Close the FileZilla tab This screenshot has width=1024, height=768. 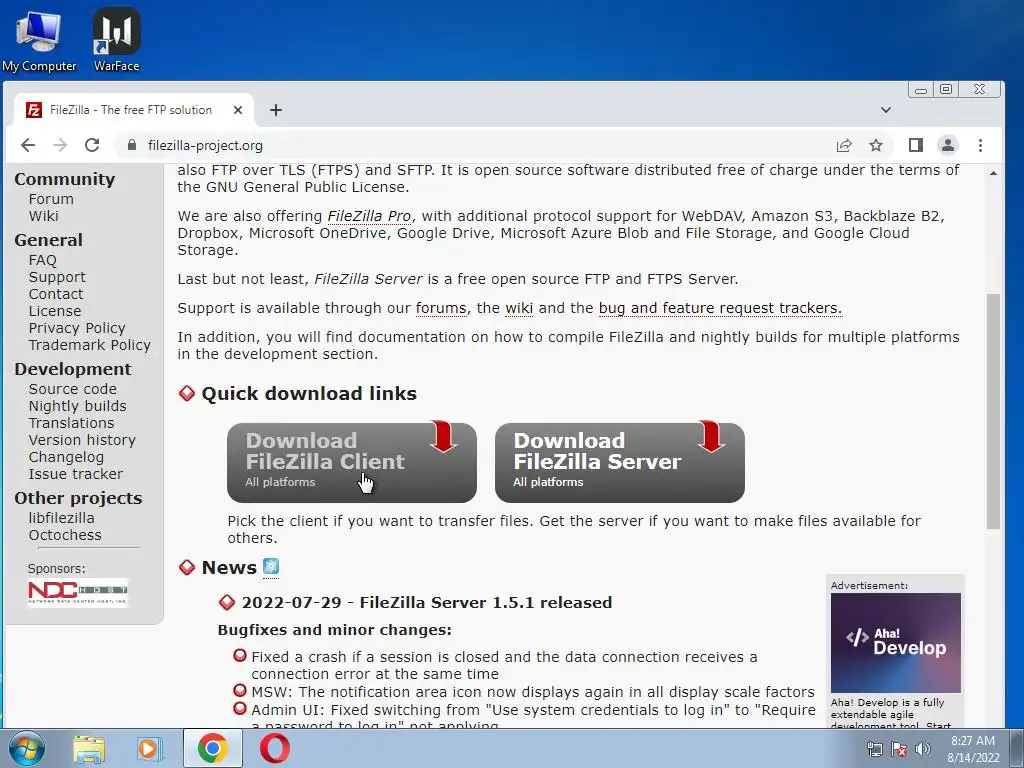point(238,110)
